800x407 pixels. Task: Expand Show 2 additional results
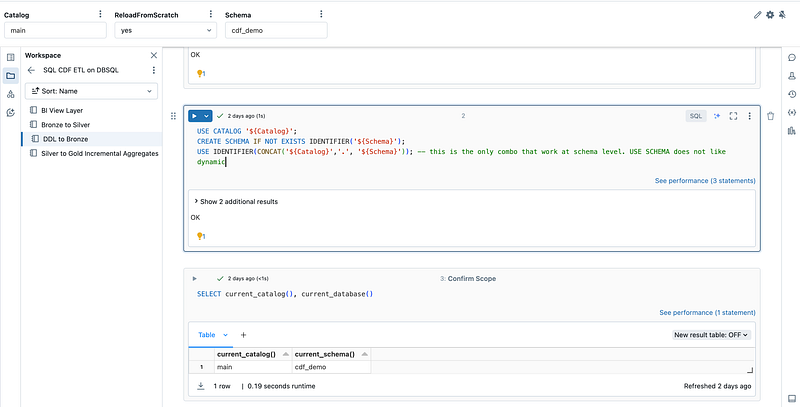[x=236, y=201]
